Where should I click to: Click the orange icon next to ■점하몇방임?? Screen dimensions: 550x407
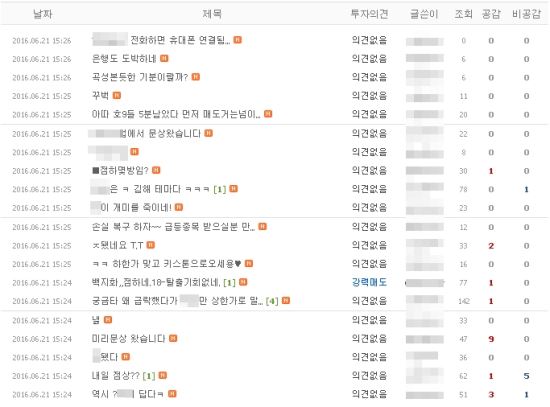tap(156, 170)
